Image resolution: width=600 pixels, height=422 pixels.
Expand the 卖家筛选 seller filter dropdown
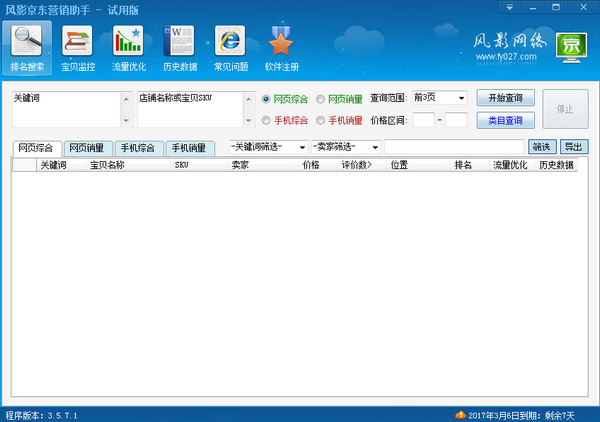point(374,147)
